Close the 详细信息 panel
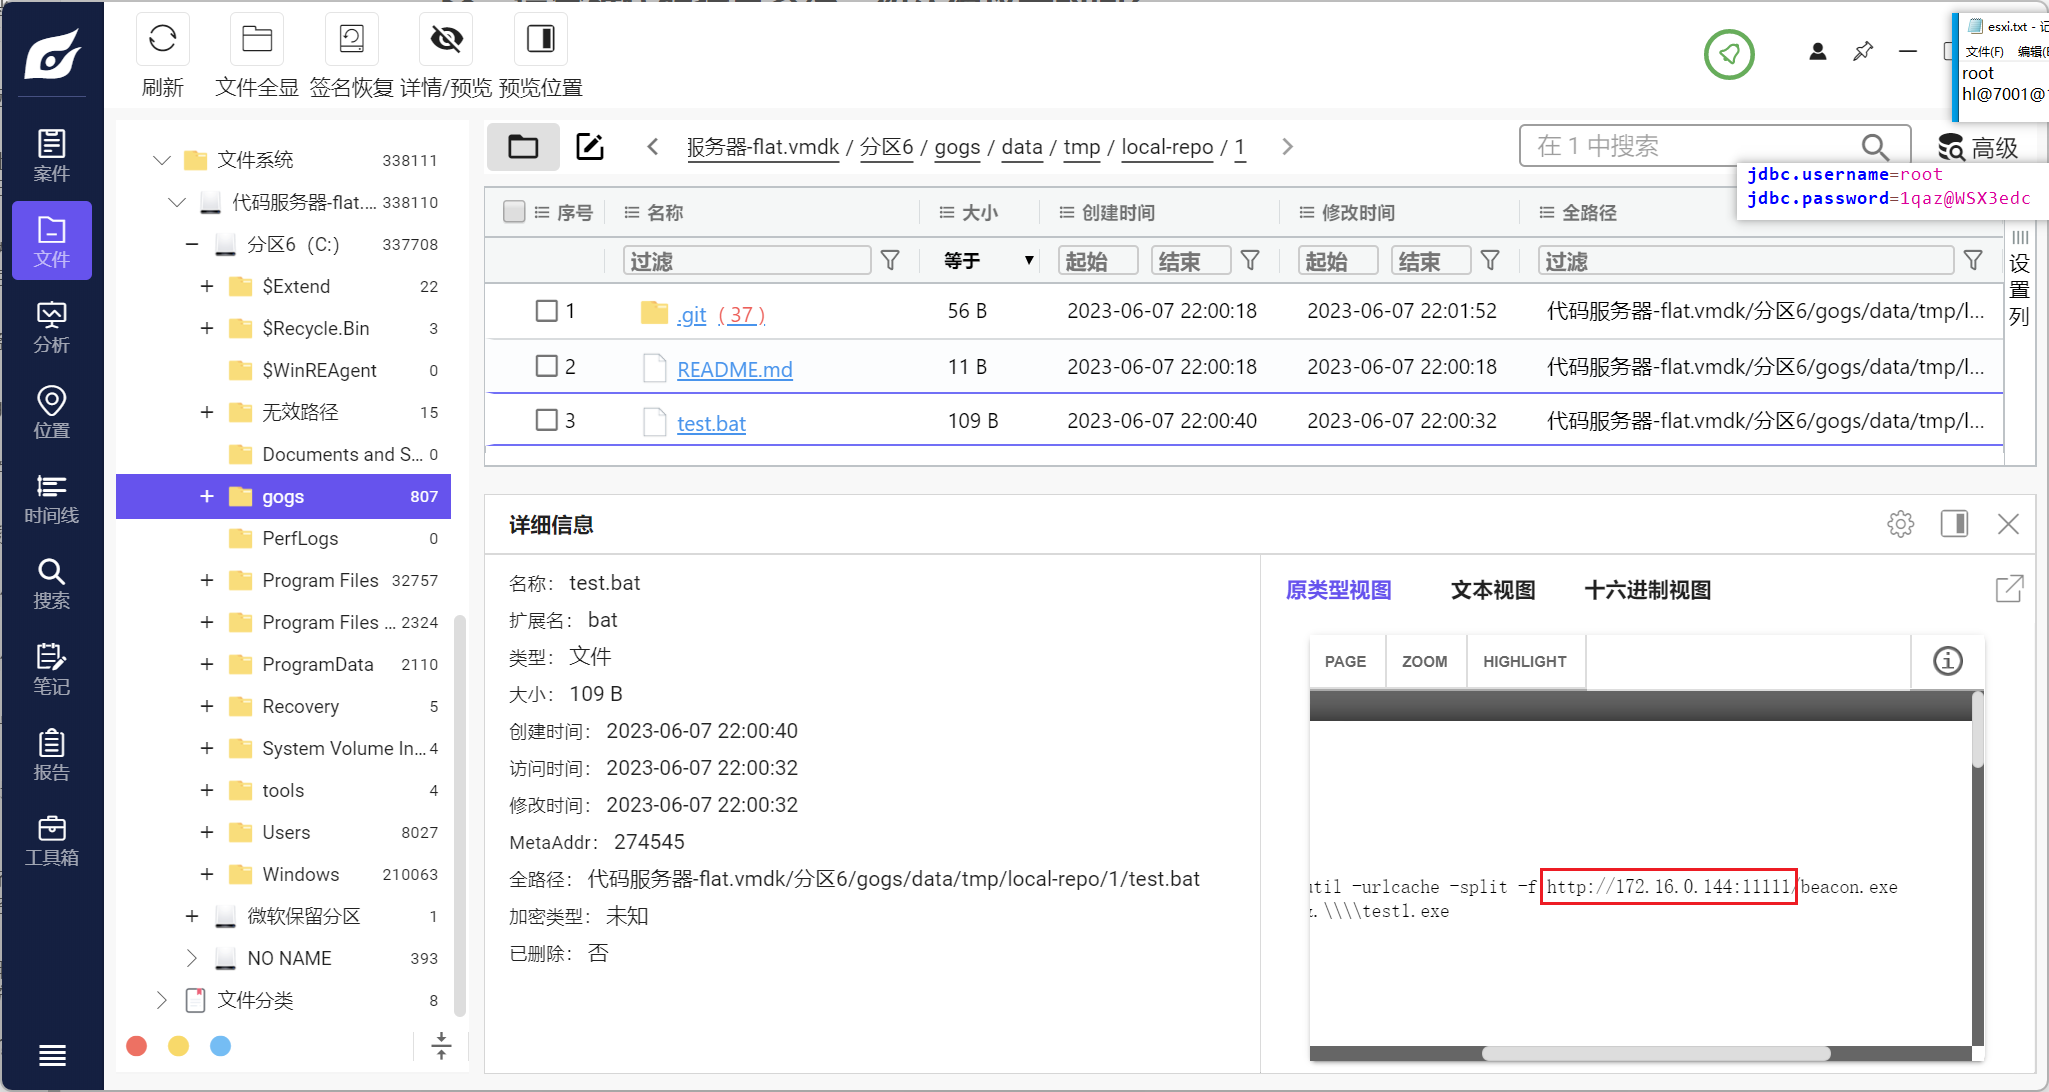 2008,524
